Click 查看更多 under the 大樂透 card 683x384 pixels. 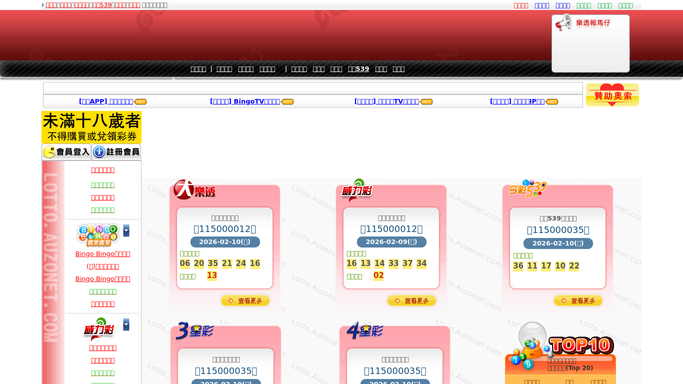pos(245,301)
